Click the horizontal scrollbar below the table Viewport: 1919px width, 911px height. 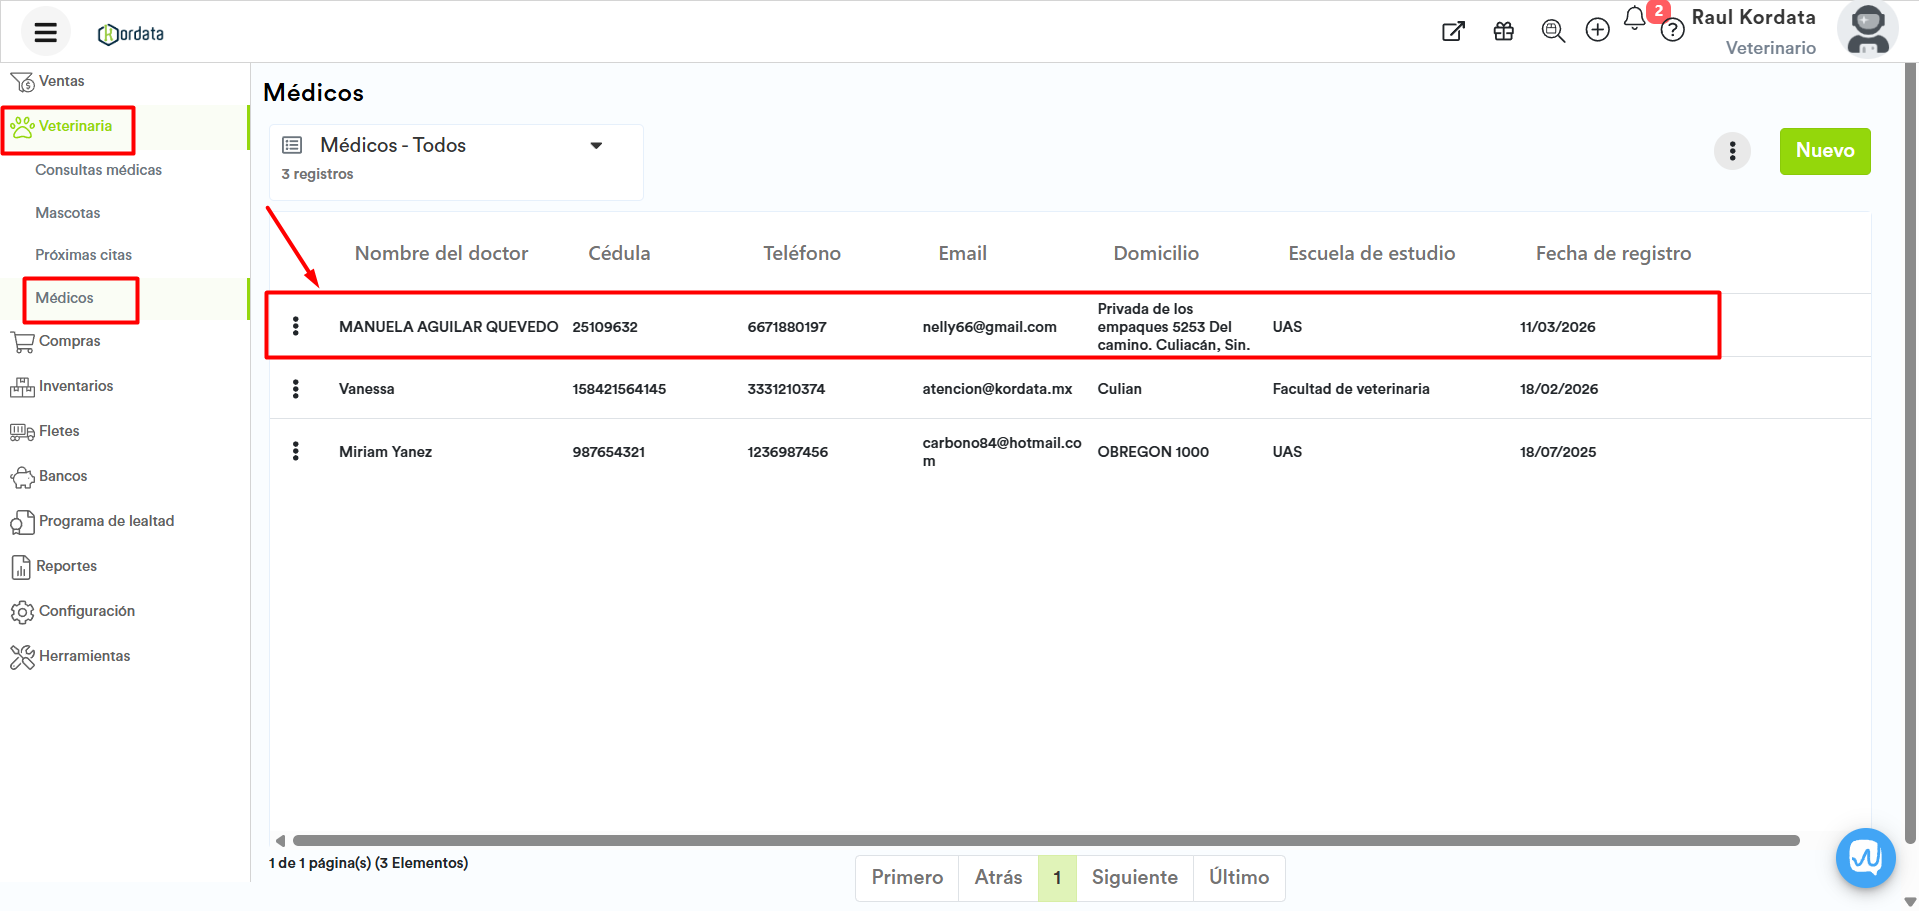[1045, 841]
